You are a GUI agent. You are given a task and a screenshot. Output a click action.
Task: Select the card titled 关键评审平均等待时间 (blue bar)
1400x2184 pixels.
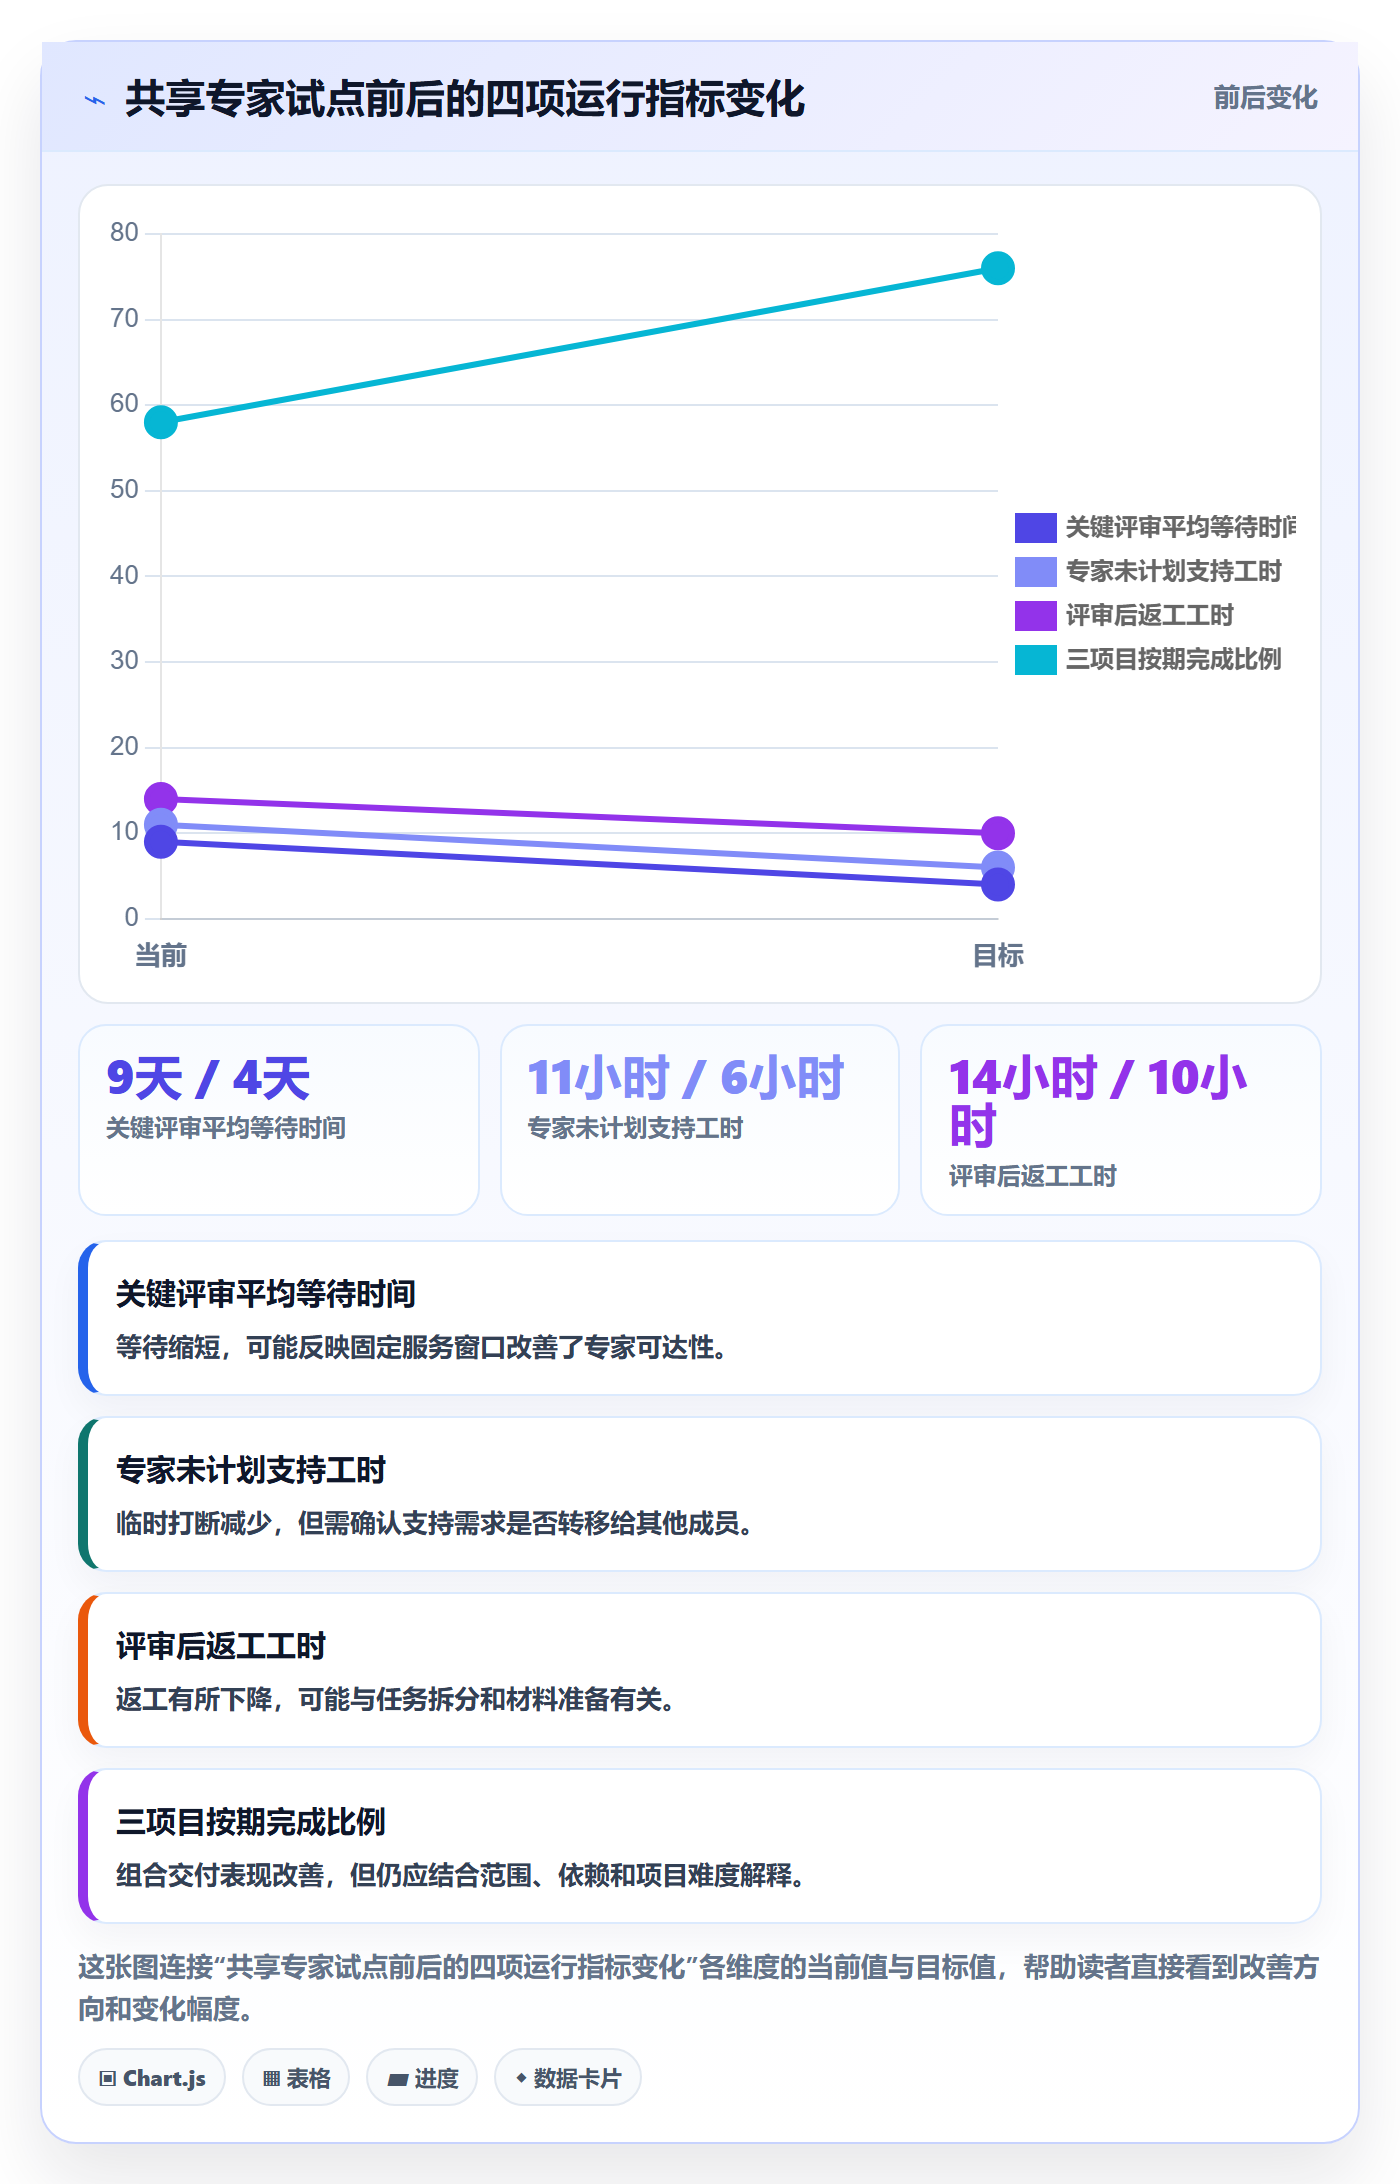pos(700,1318)
